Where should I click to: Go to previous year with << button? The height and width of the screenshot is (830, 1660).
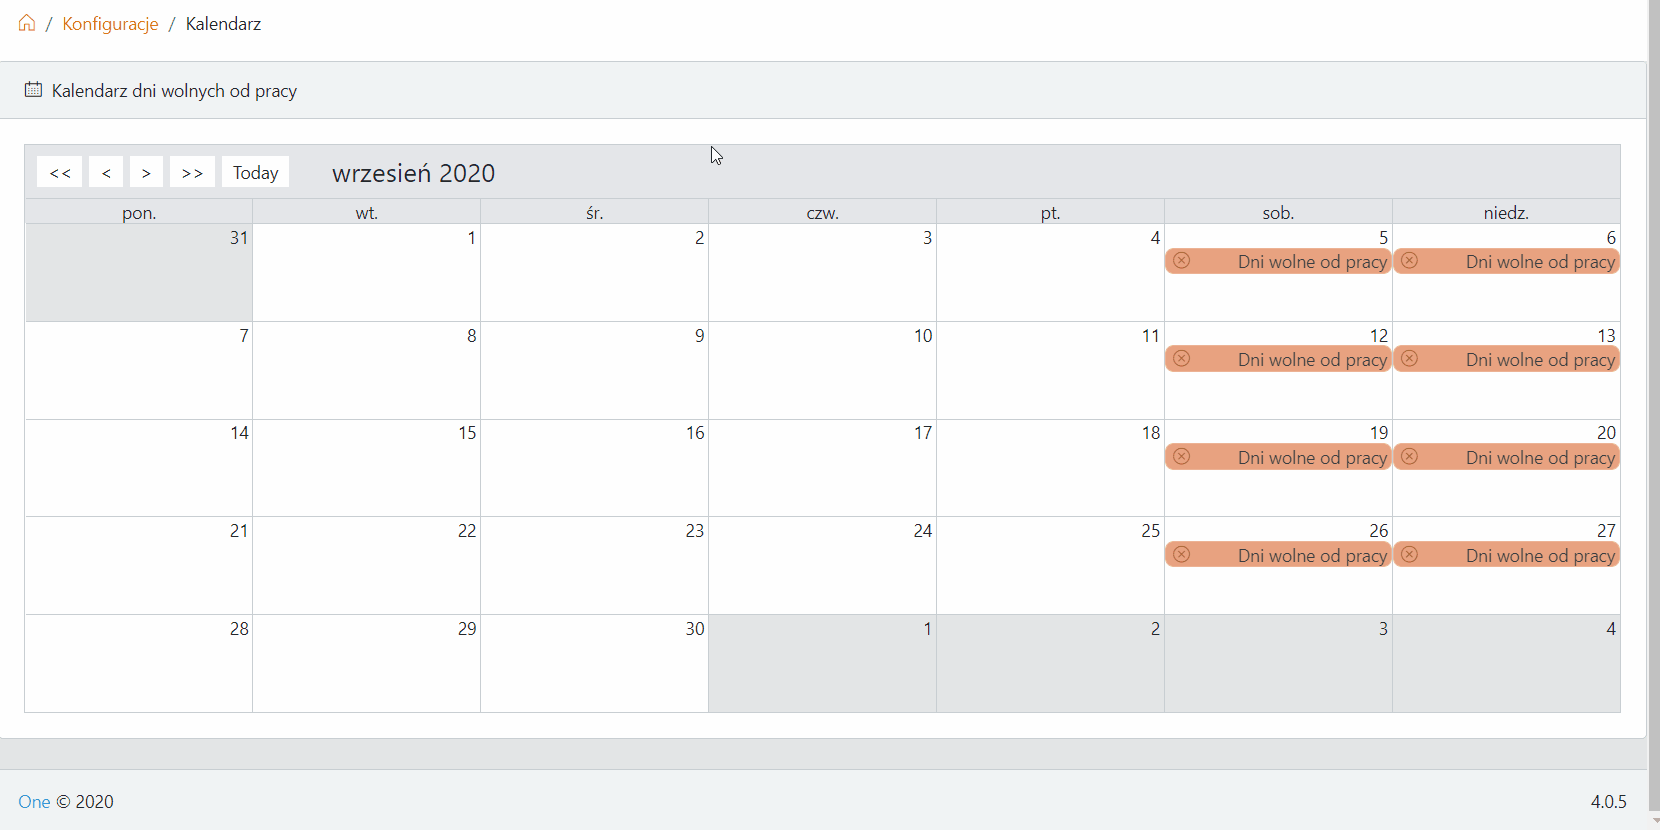tap(60, 172)
